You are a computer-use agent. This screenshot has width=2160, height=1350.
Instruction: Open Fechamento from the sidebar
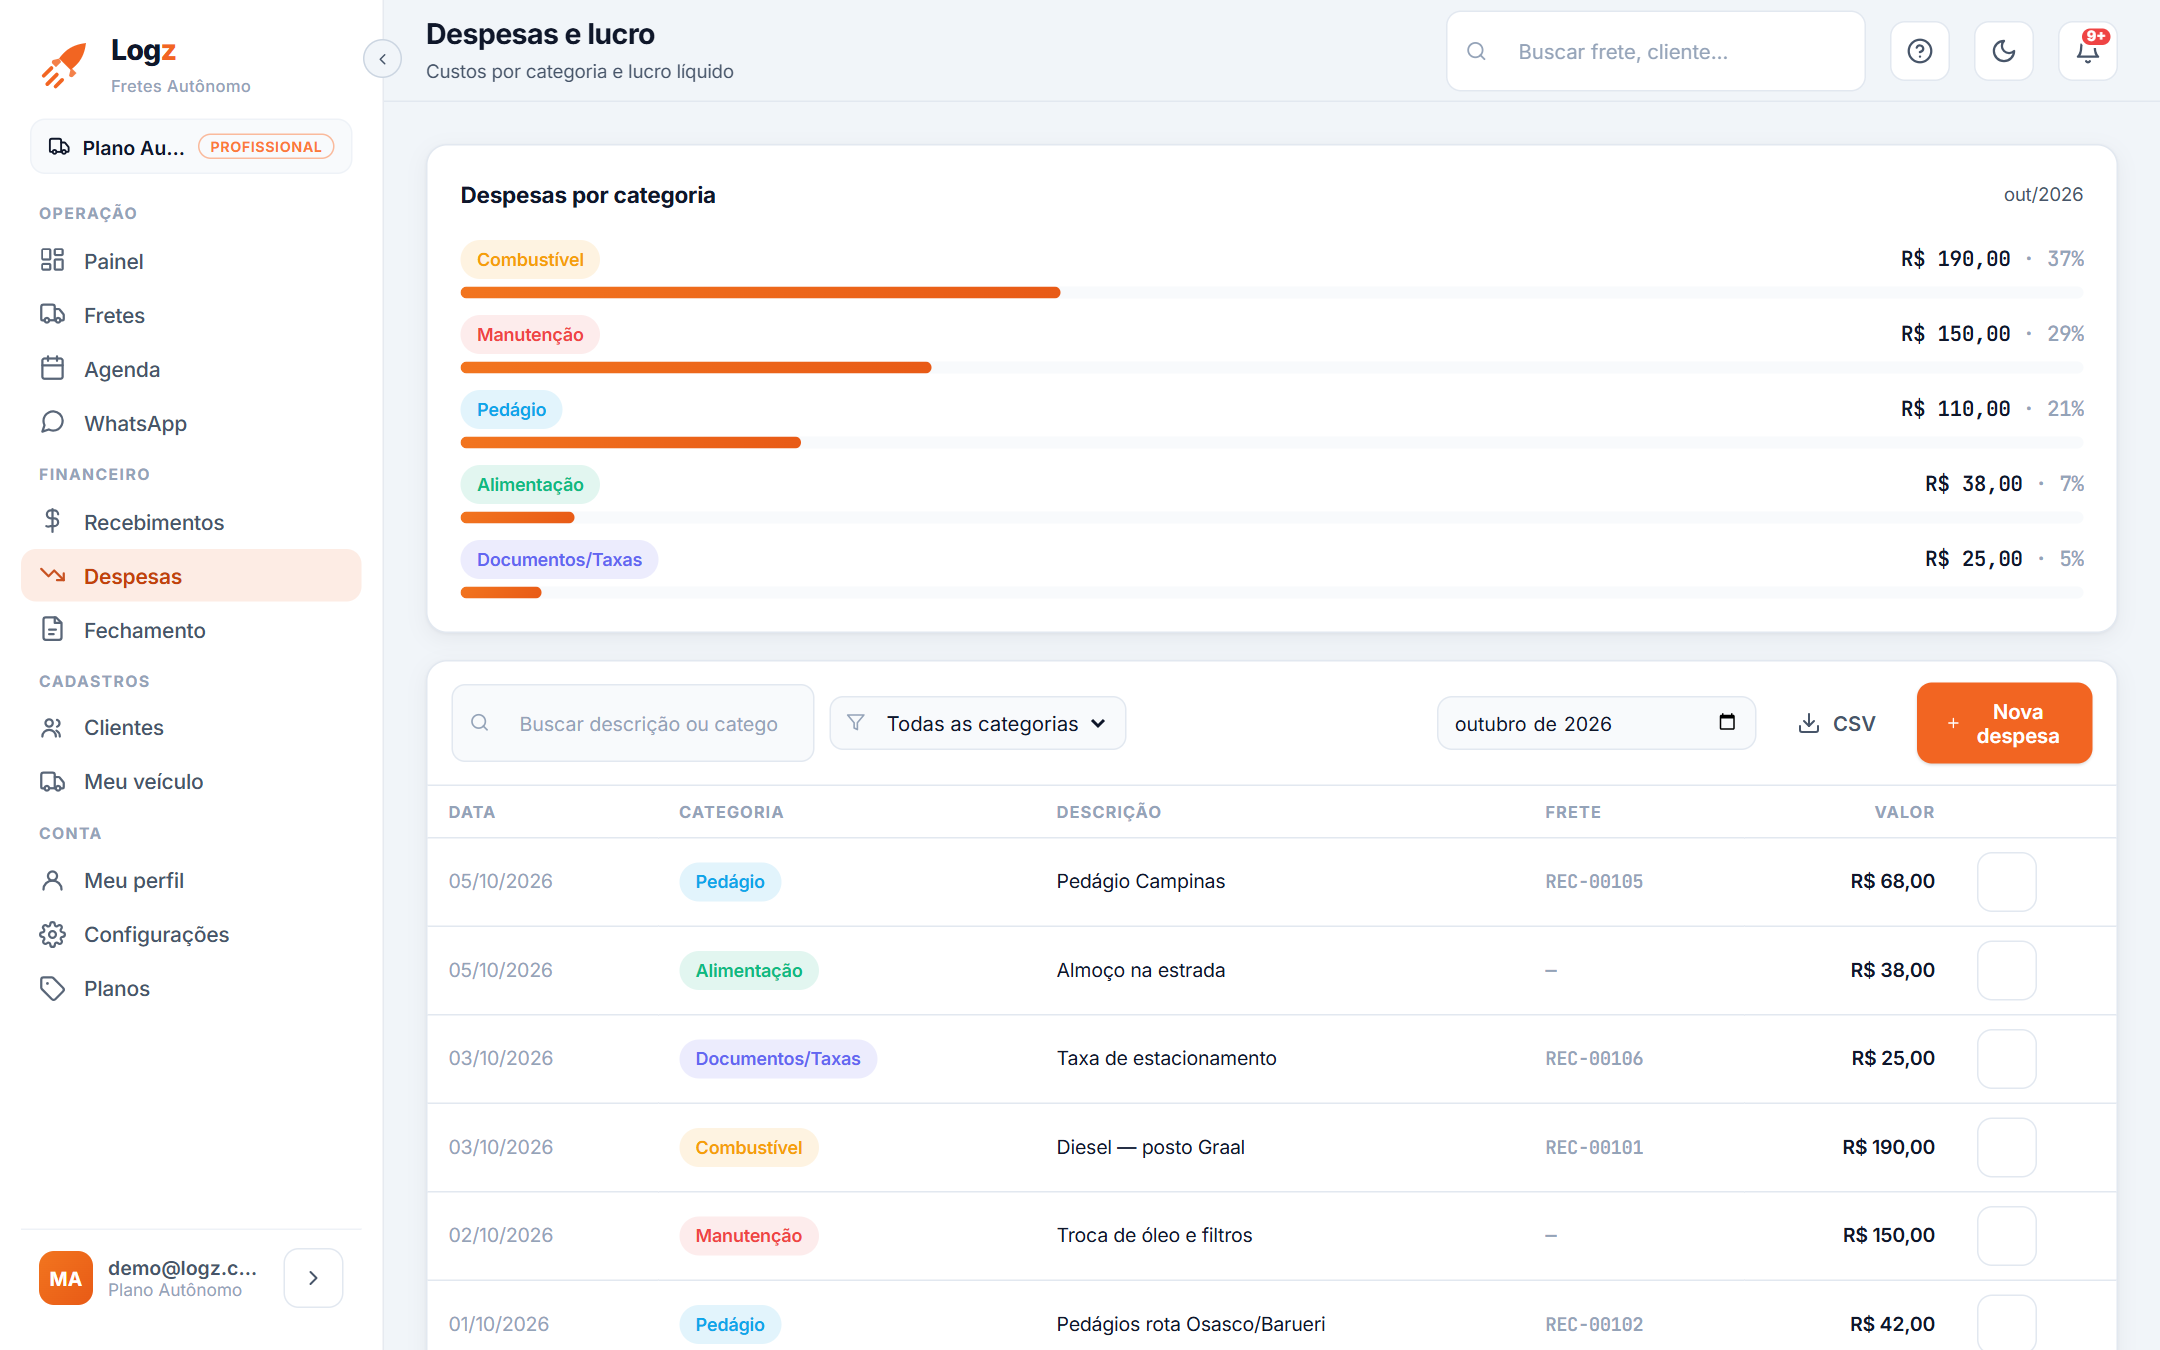pyautogui.click(x=191, y=630)
